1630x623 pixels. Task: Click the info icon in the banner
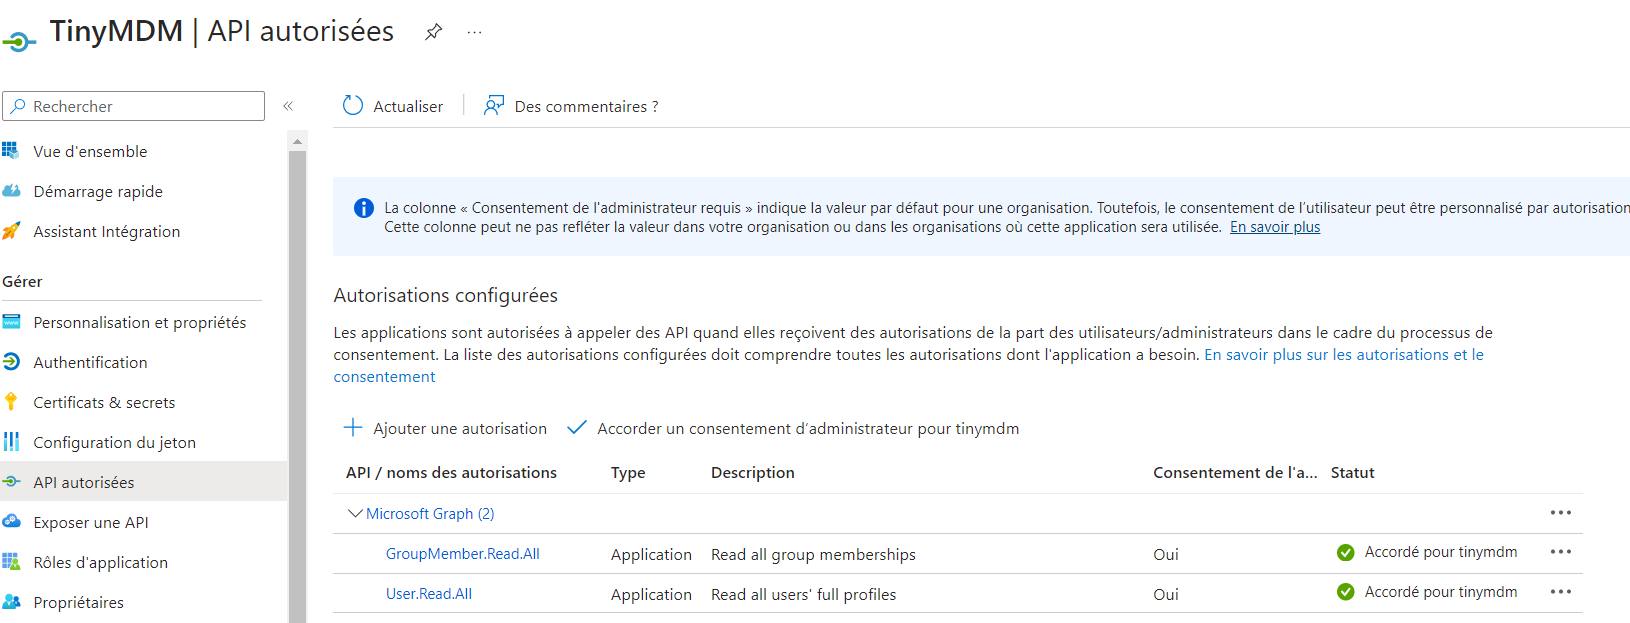(364, 208)
